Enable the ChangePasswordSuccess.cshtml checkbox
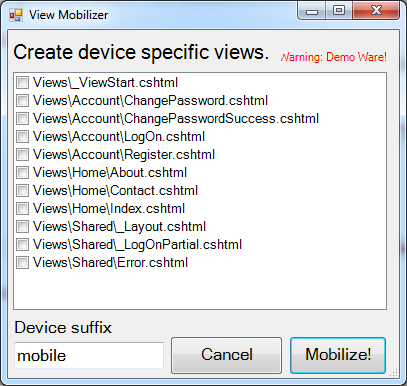Screen dimensions: 407x386 point(23,118)
